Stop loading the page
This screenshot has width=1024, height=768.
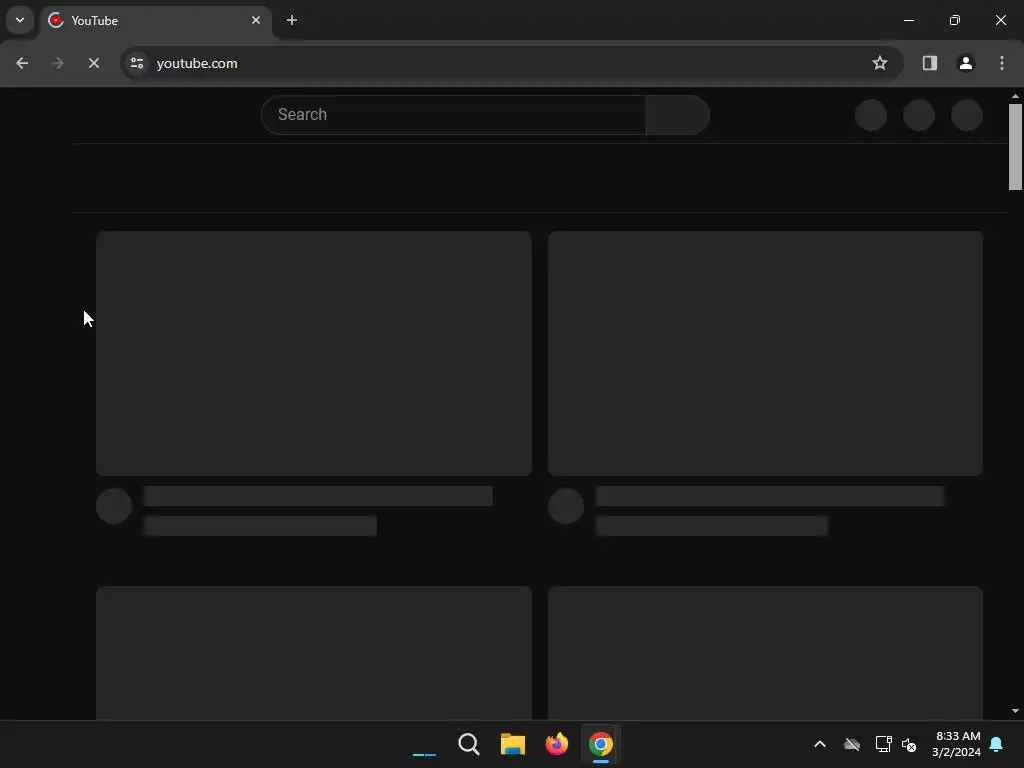[x=93, y=63]
